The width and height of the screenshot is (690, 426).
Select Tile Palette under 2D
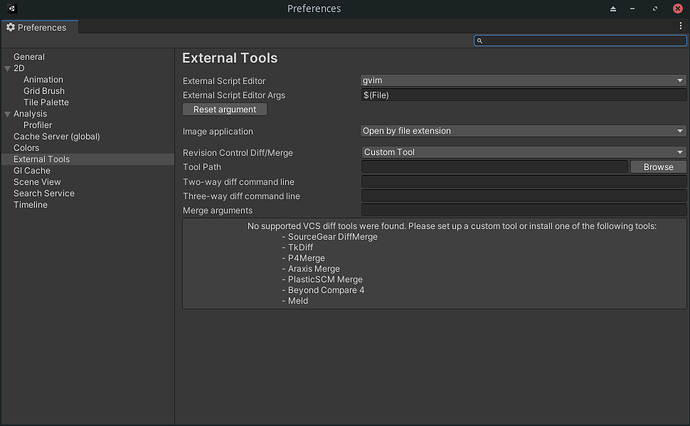46,103
